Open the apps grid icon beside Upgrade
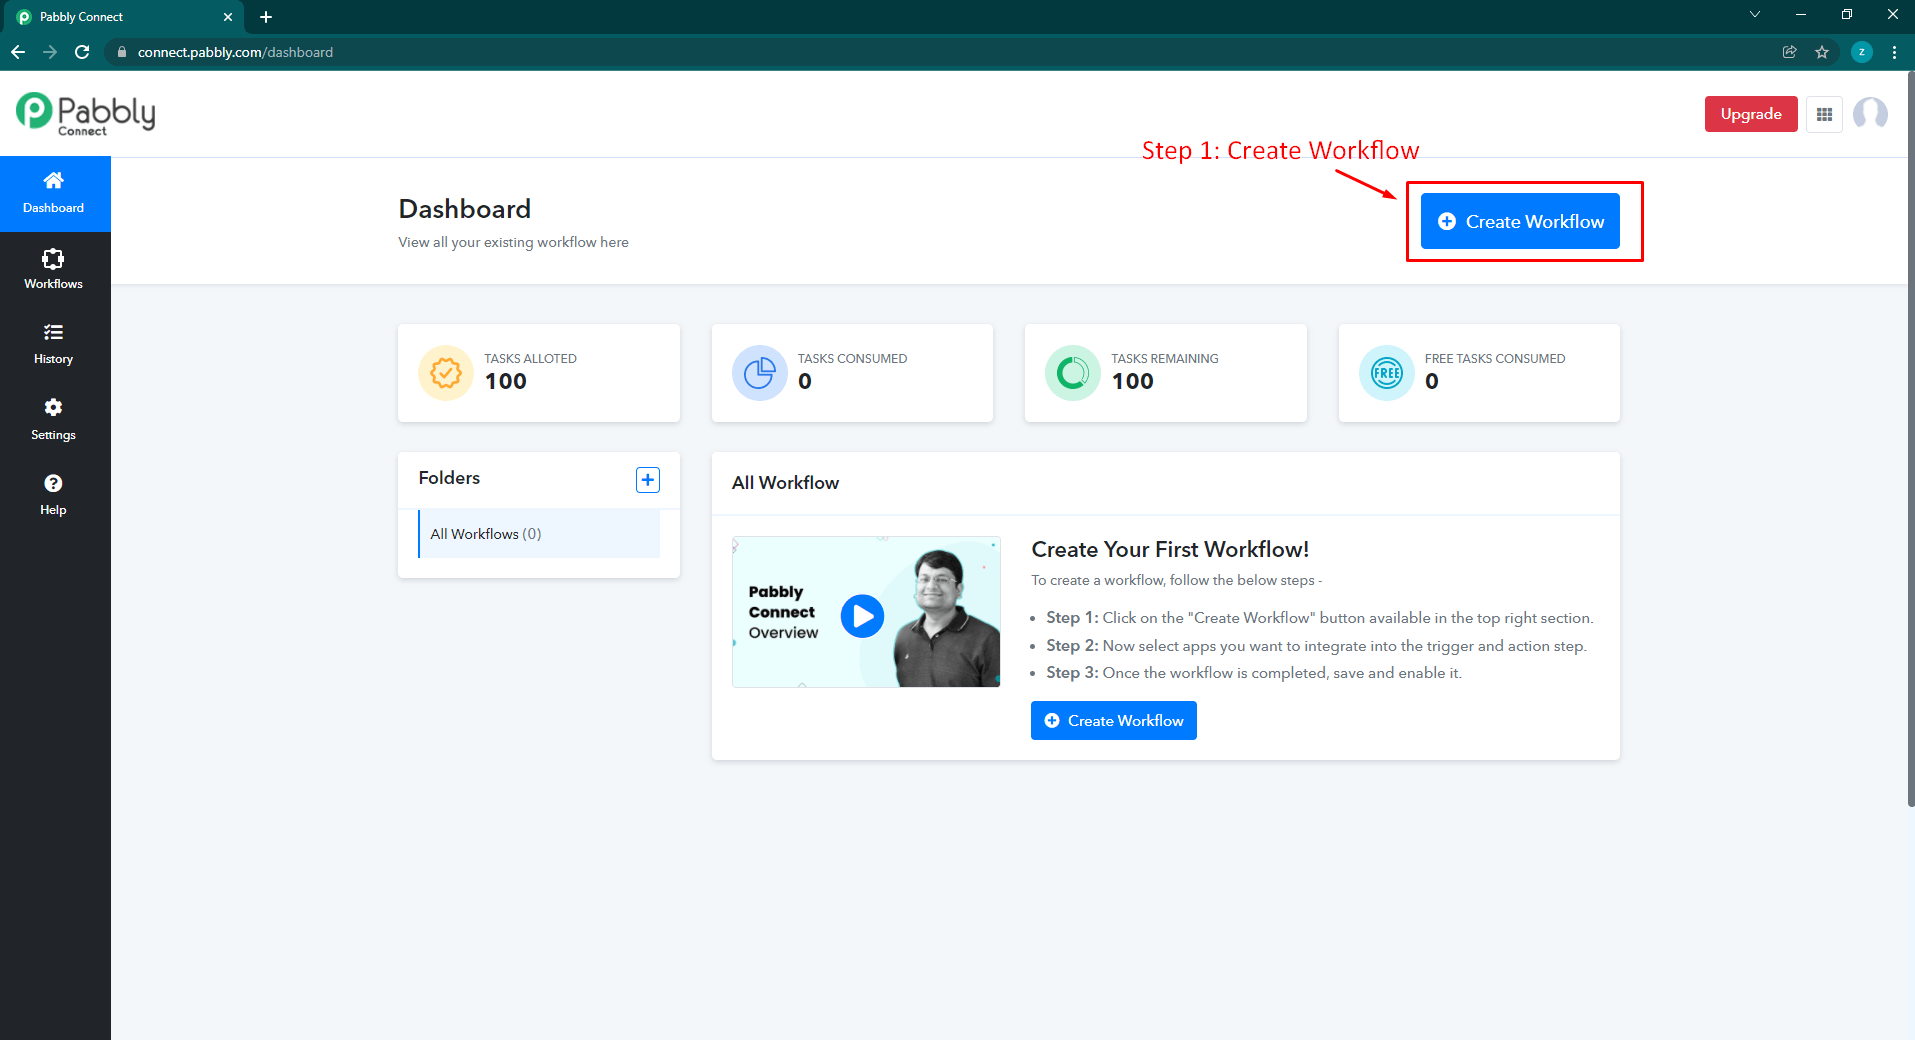This screenshot has height=1040, width=1915. [x=1823, y=114]
